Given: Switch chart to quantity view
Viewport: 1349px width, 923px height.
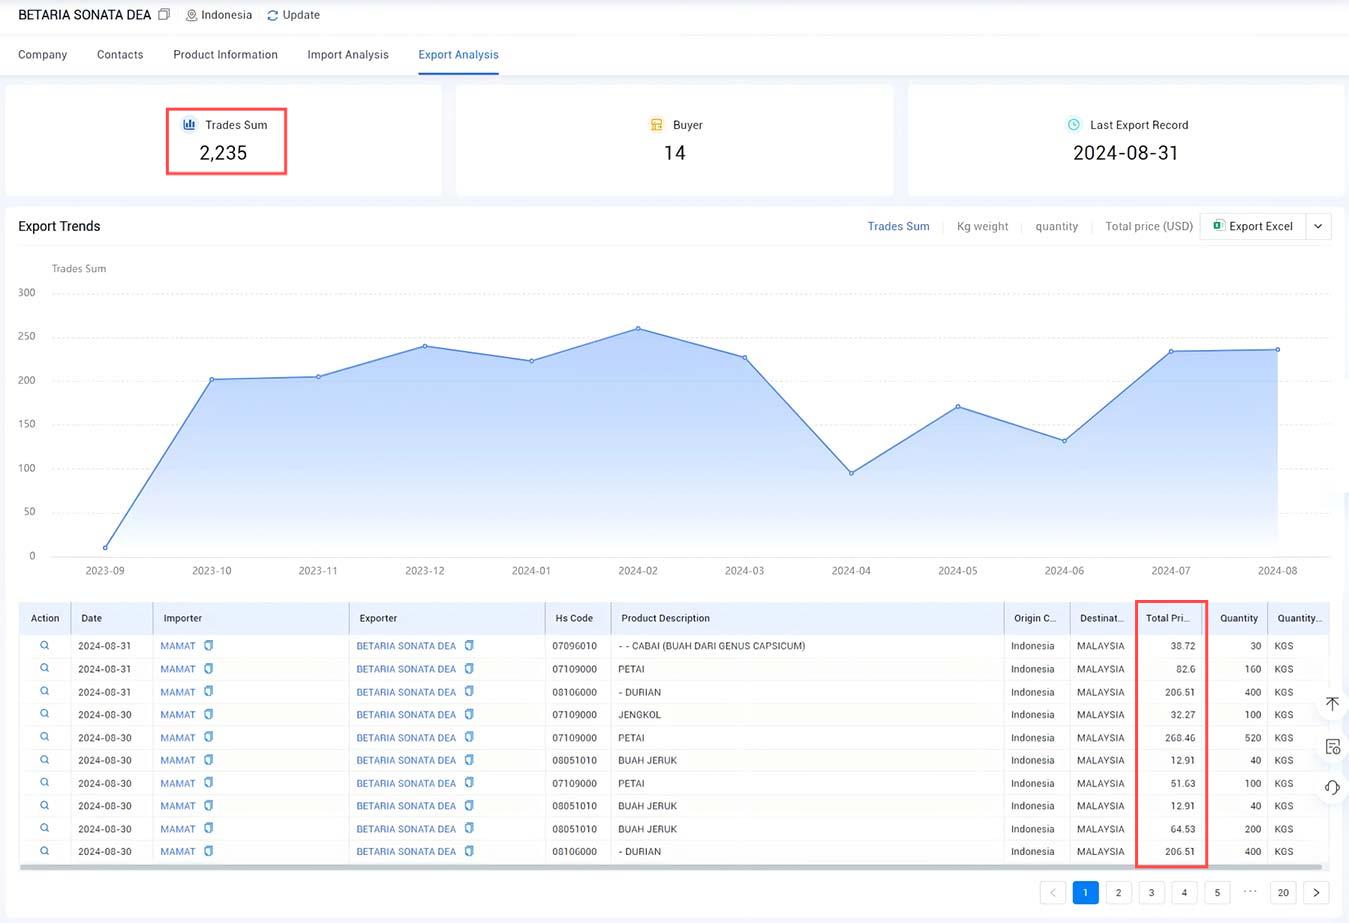Looking at the screenshot, I should [1056, 227].
